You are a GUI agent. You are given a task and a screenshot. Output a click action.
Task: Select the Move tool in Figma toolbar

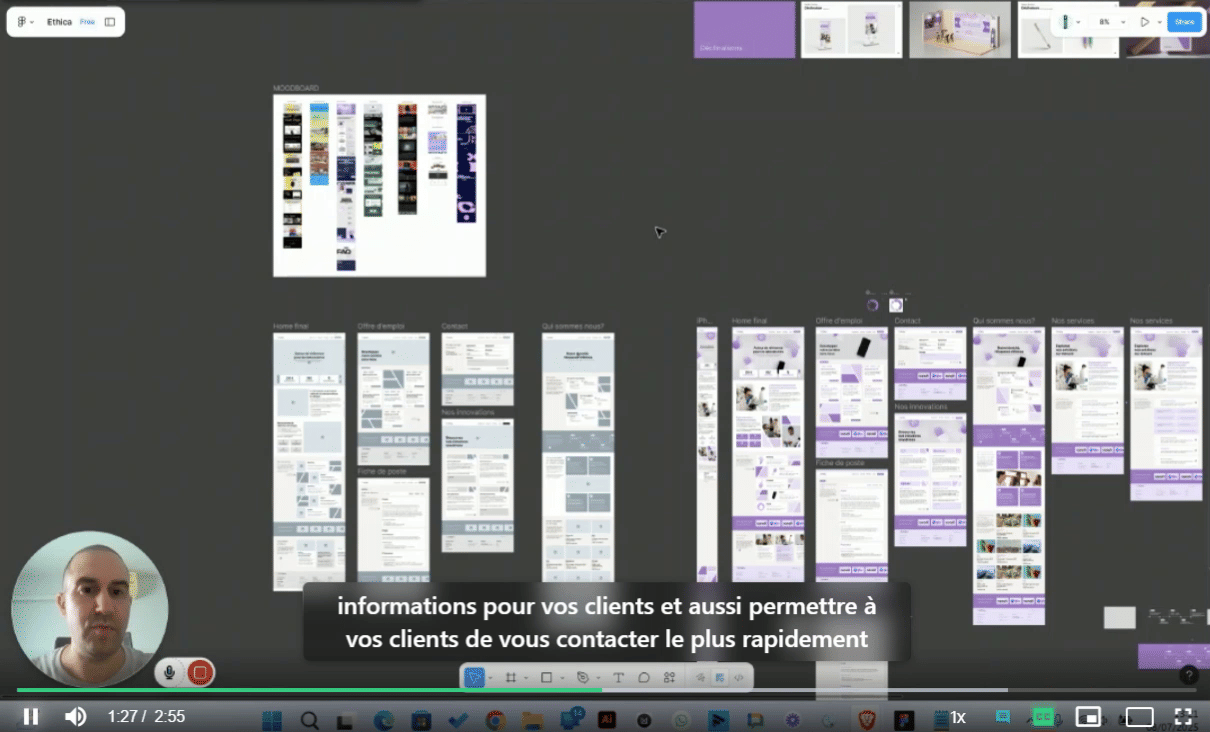474,677
